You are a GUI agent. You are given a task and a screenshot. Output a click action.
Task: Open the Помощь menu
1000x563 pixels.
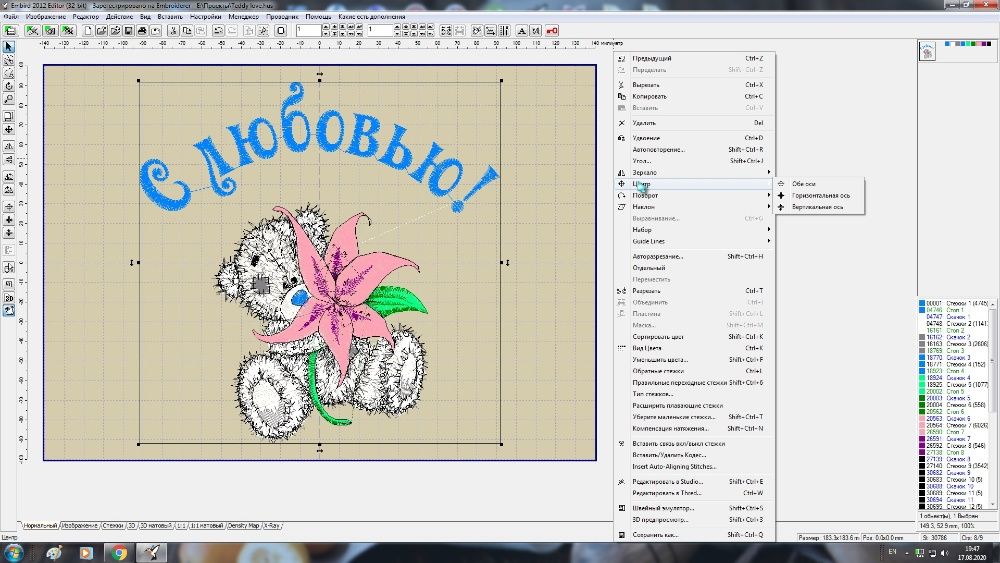[x=318, y=17]
